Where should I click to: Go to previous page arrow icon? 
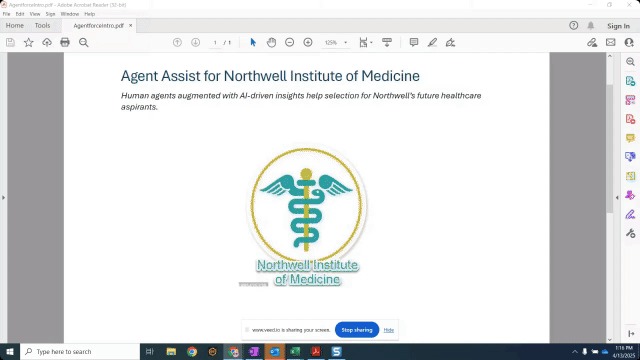click(177, 42)
